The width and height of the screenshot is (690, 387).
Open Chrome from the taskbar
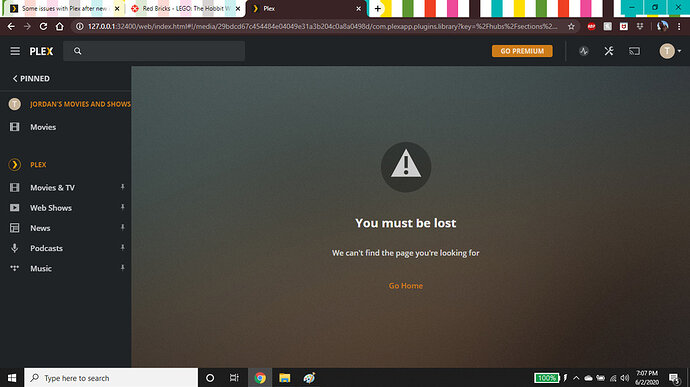pyautogui.click(x=260, y=378)
